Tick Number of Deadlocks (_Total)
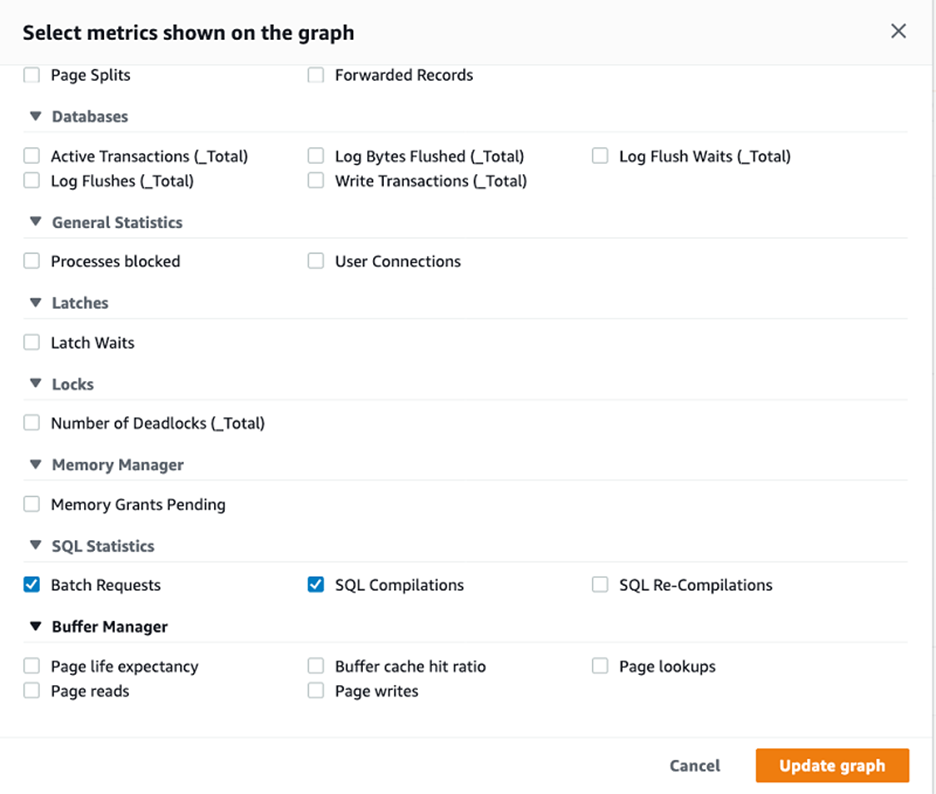This screenshot has width=936, height=794. point(32,423)
